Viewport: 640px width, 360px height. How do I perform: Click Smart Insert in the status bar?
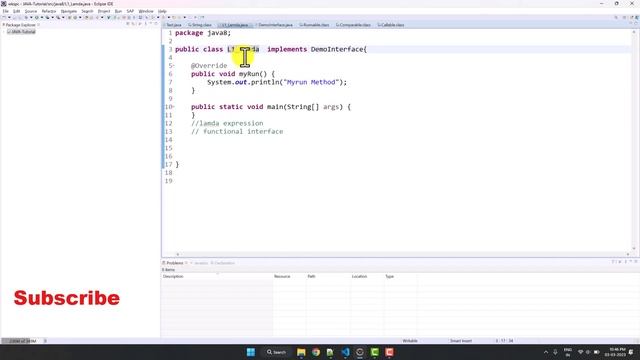461,341
